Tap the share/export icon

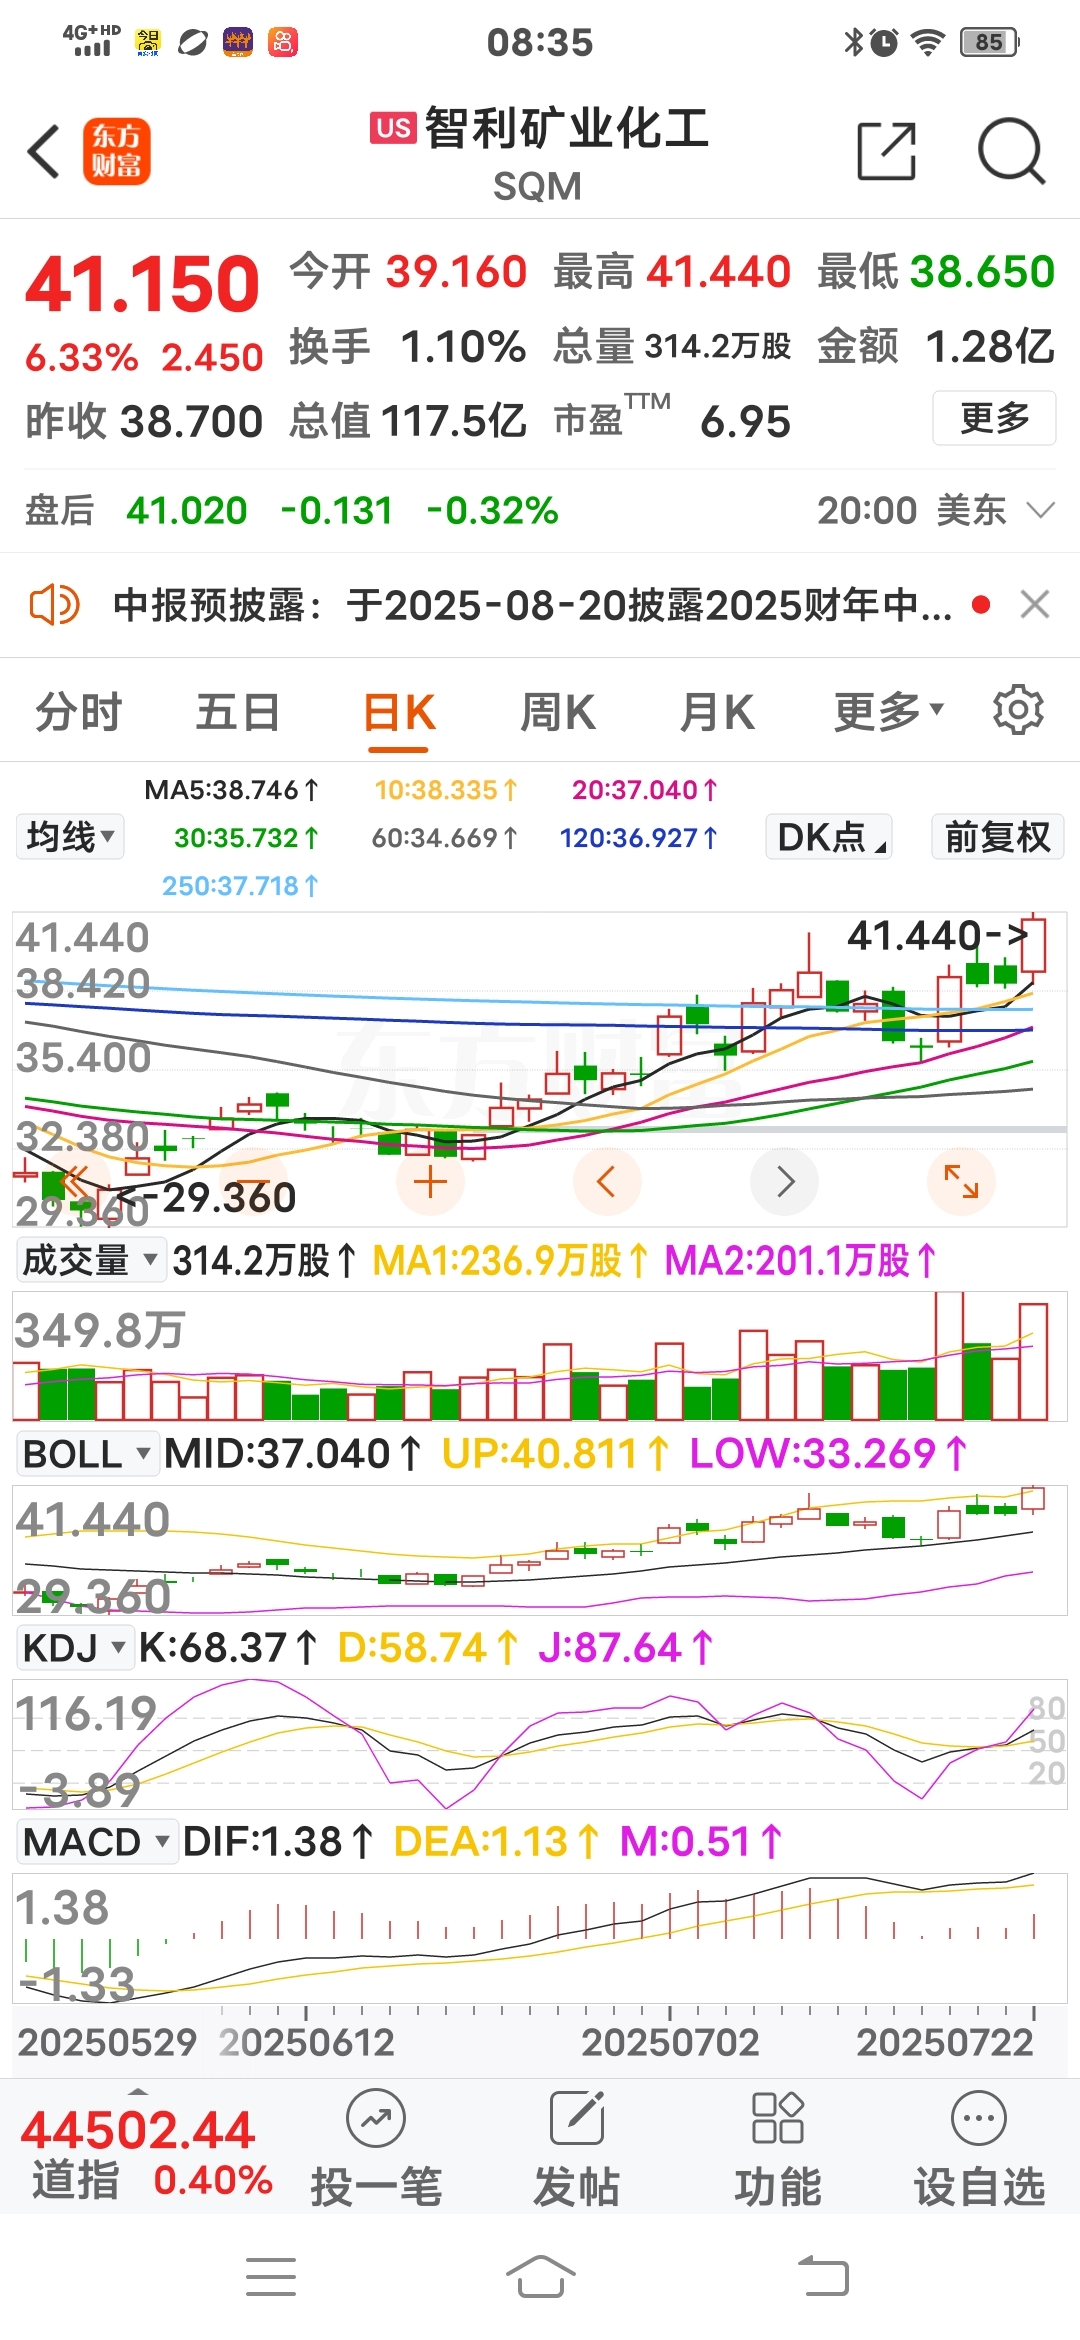point(887,152)
